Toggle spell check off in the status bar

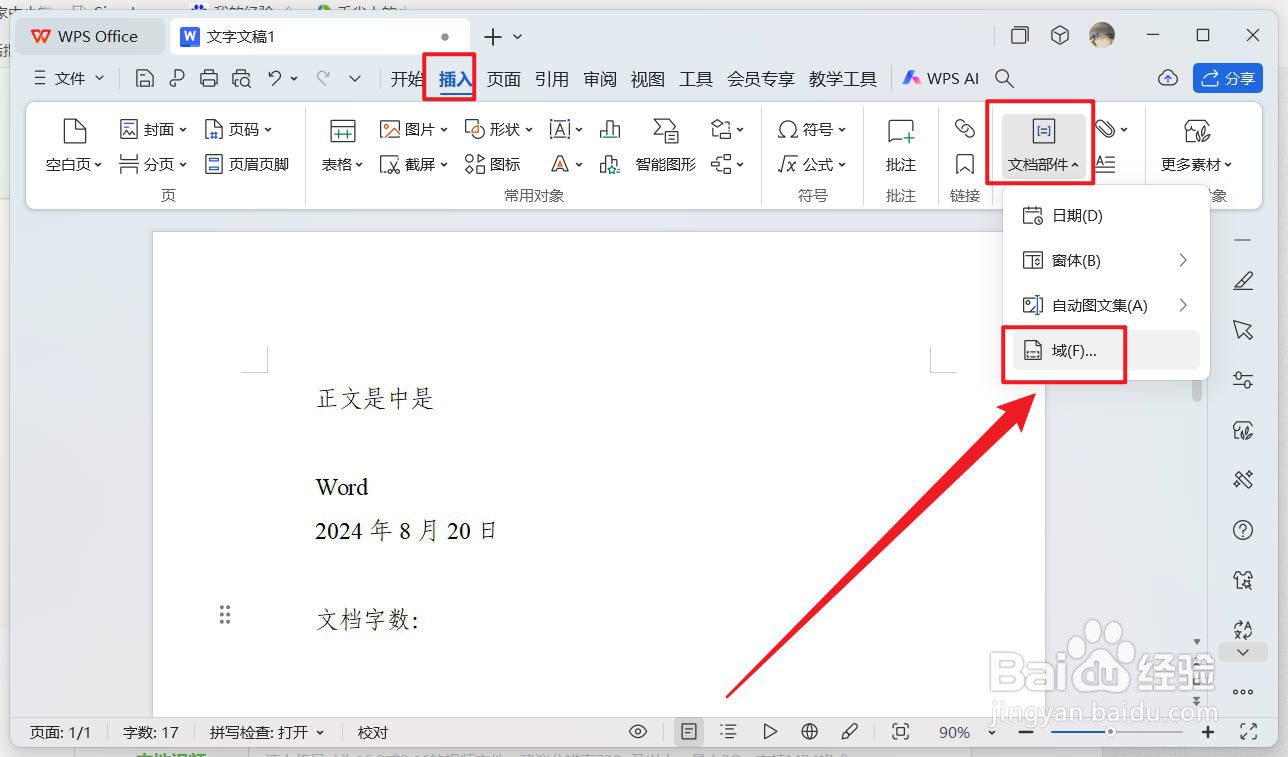click(267, 731)
